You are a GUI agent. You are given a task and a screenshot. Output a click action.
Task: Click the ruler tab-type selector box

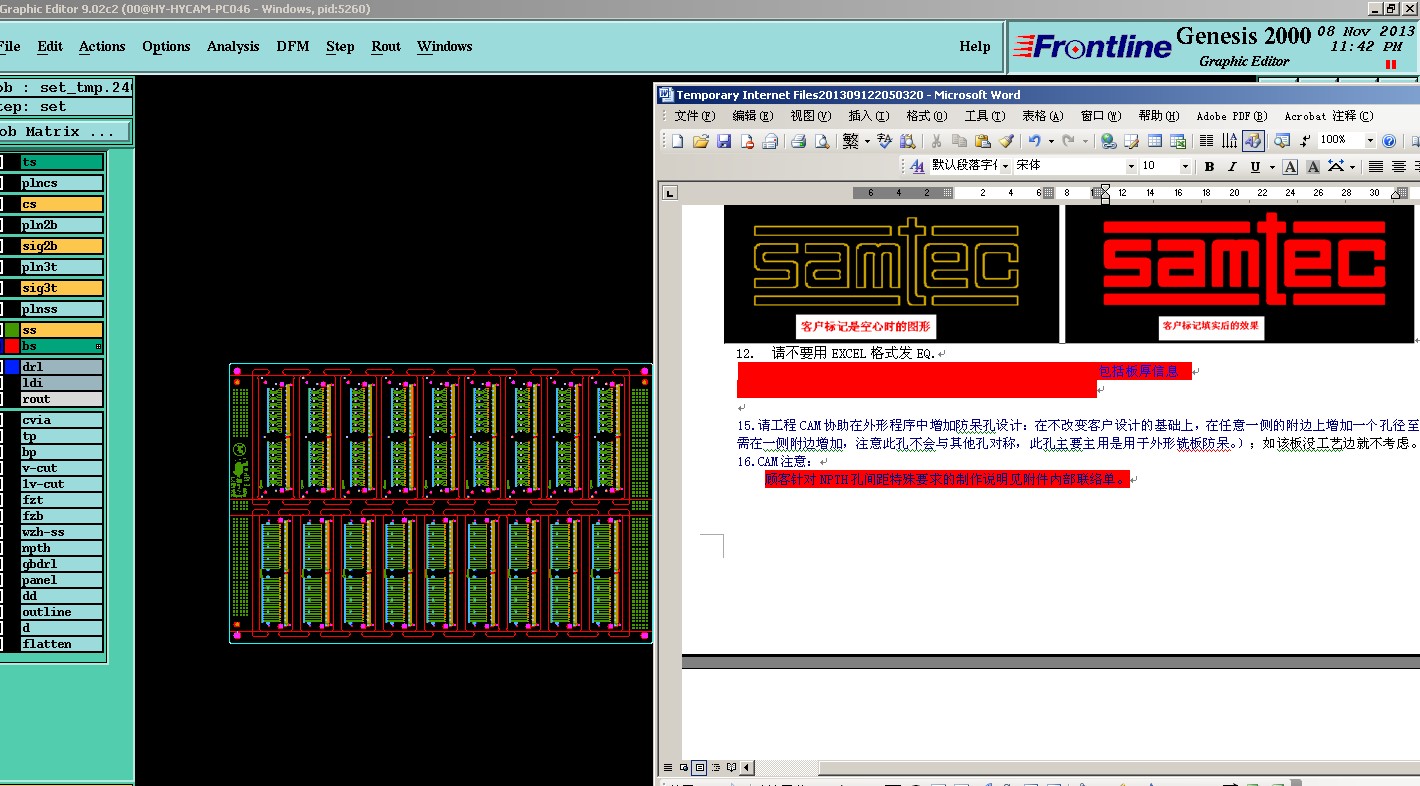tap(670, 193)
